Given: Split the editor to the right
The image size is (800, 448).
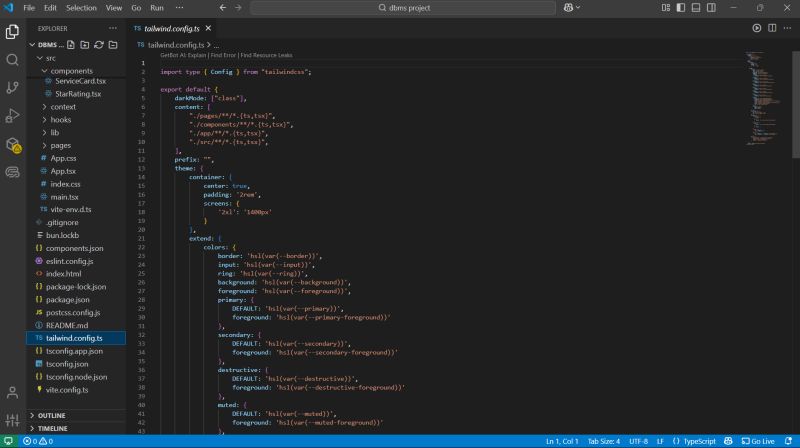Looking at the screenshot, I should (770, 28).
